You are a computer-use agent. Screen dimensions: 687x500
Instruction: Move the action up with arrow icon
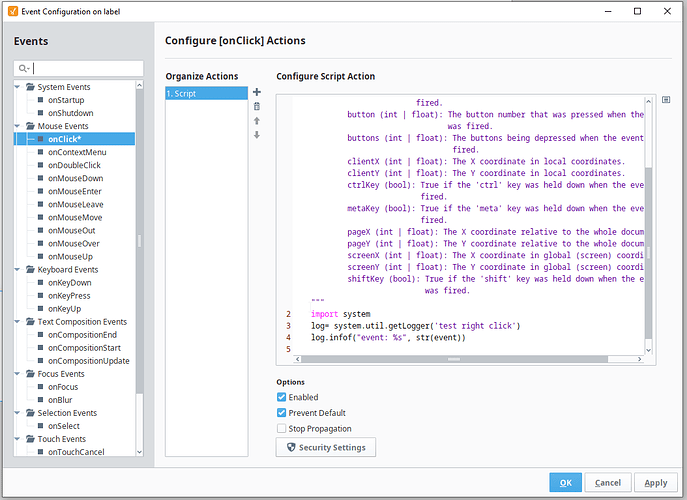[x=257, y=121]
